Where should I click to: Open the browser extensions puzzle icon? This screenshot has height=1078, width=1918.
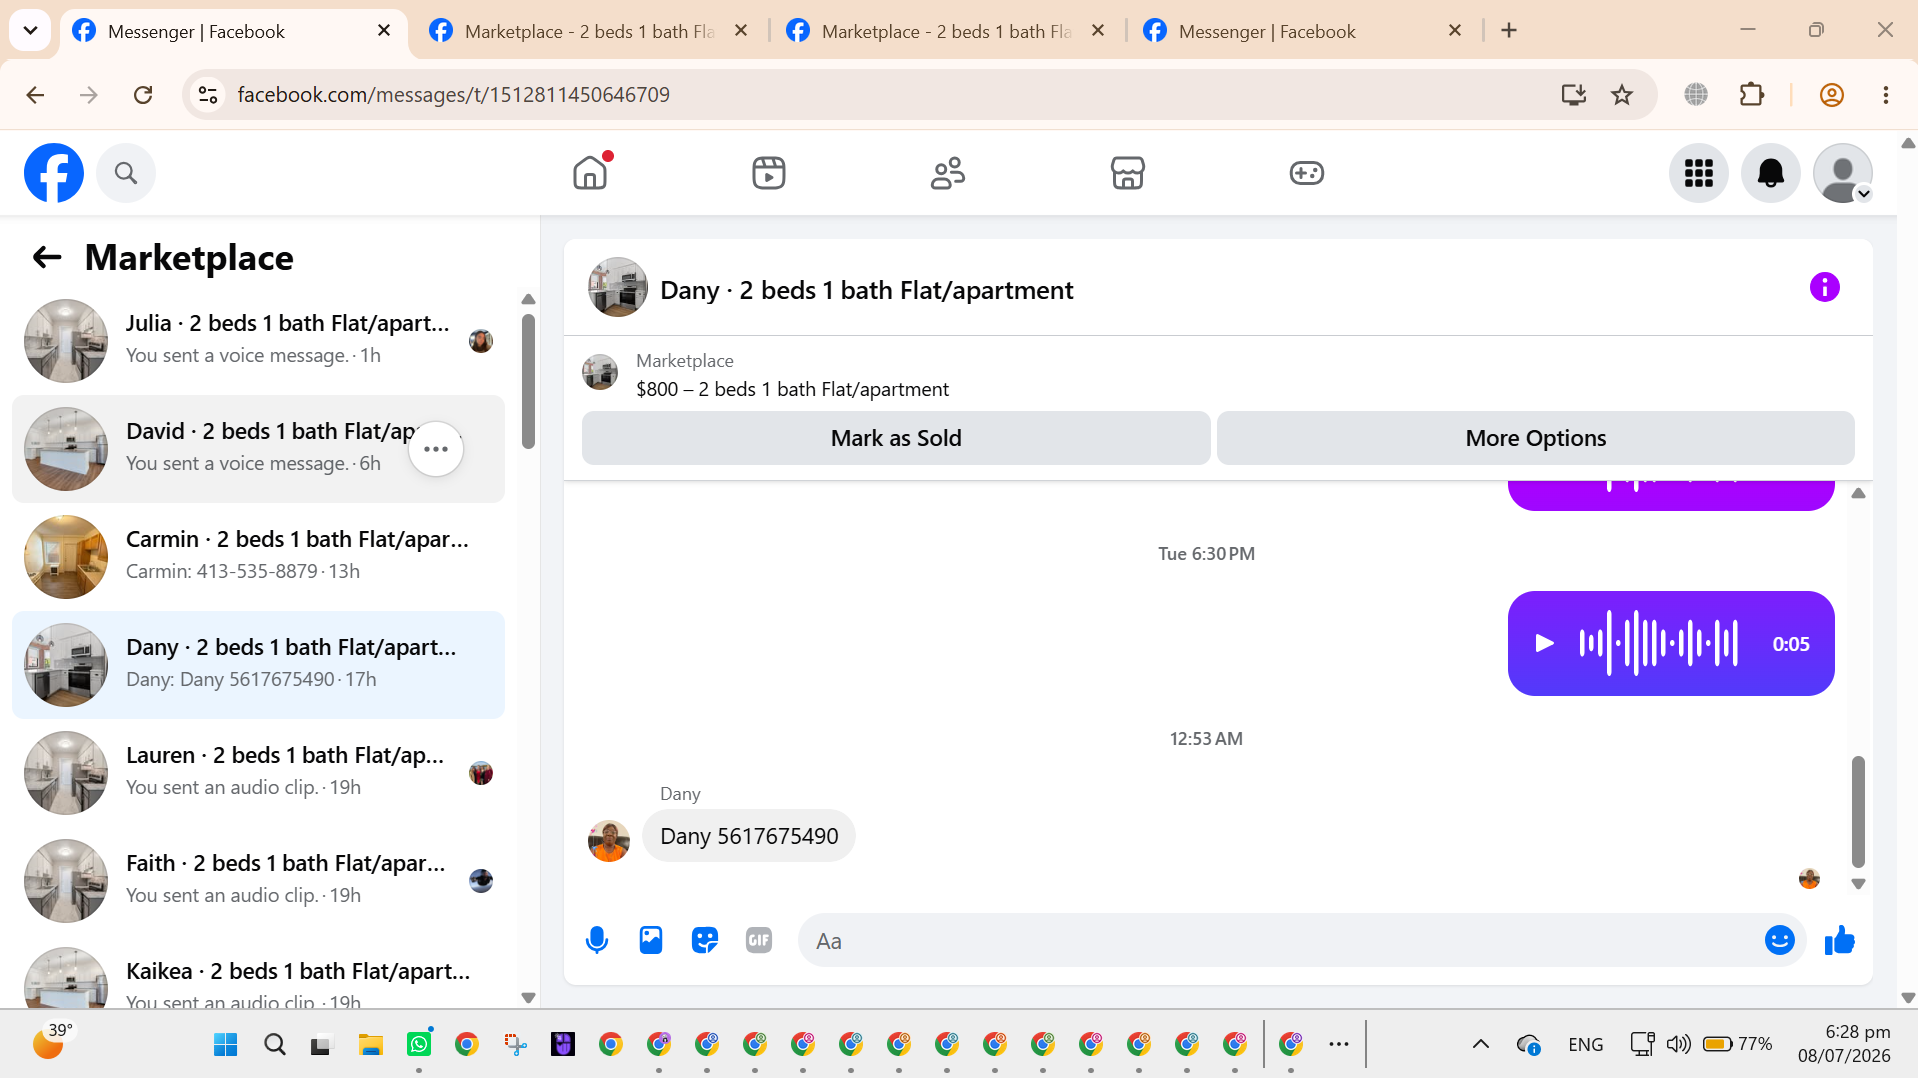tap(1751, 95)
